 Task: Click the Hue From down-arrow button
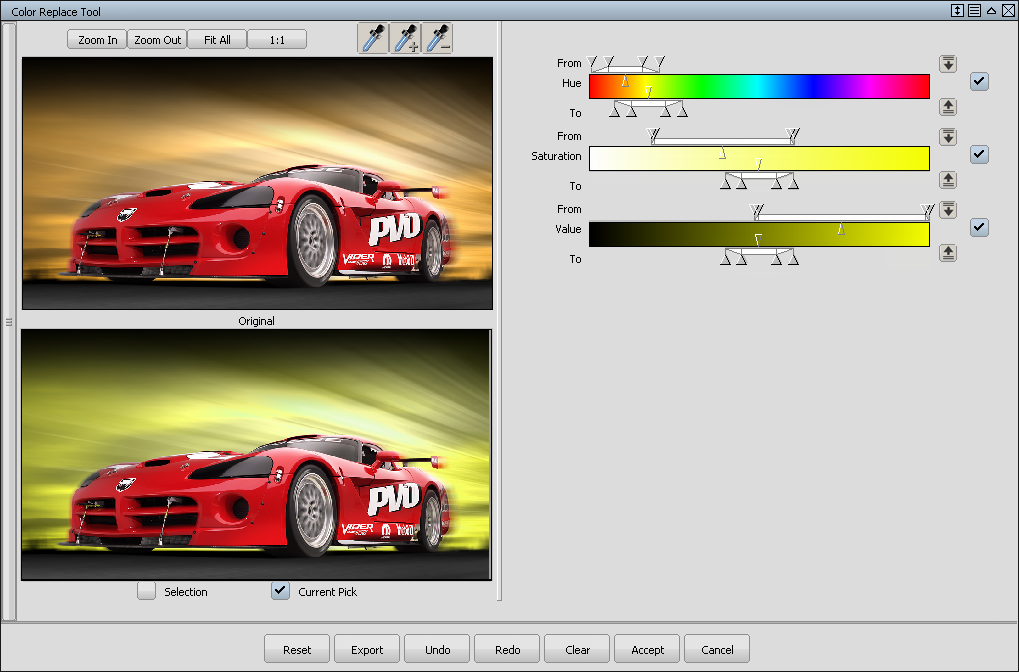[948, 64]
